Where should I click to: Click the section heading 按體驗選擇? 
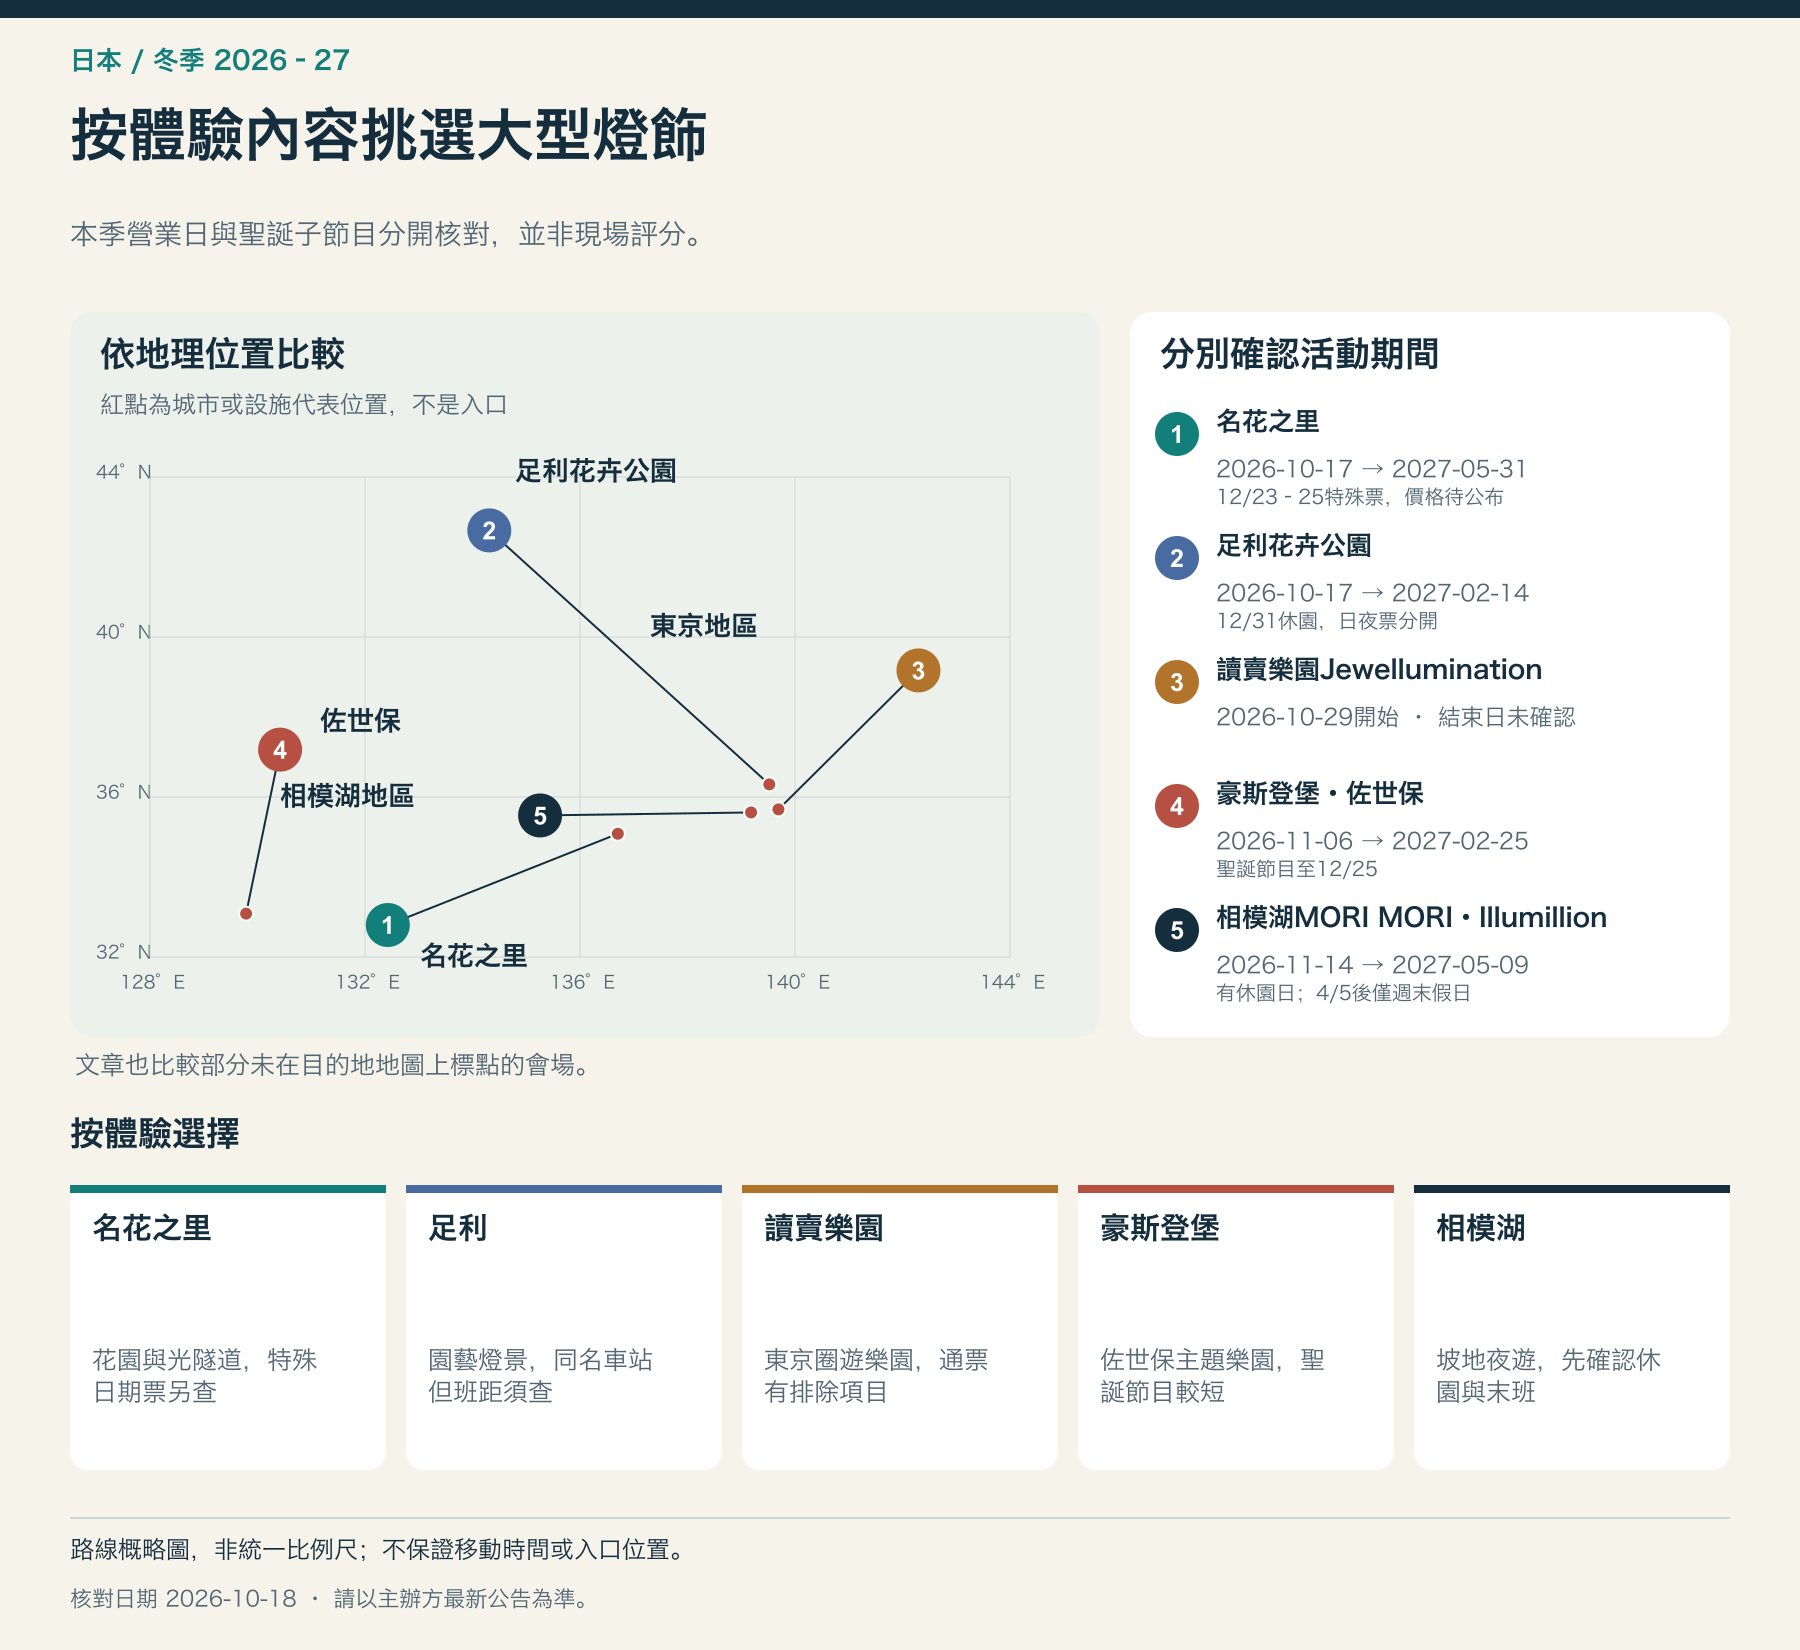pyautogui.click(x=155, y=1134)
